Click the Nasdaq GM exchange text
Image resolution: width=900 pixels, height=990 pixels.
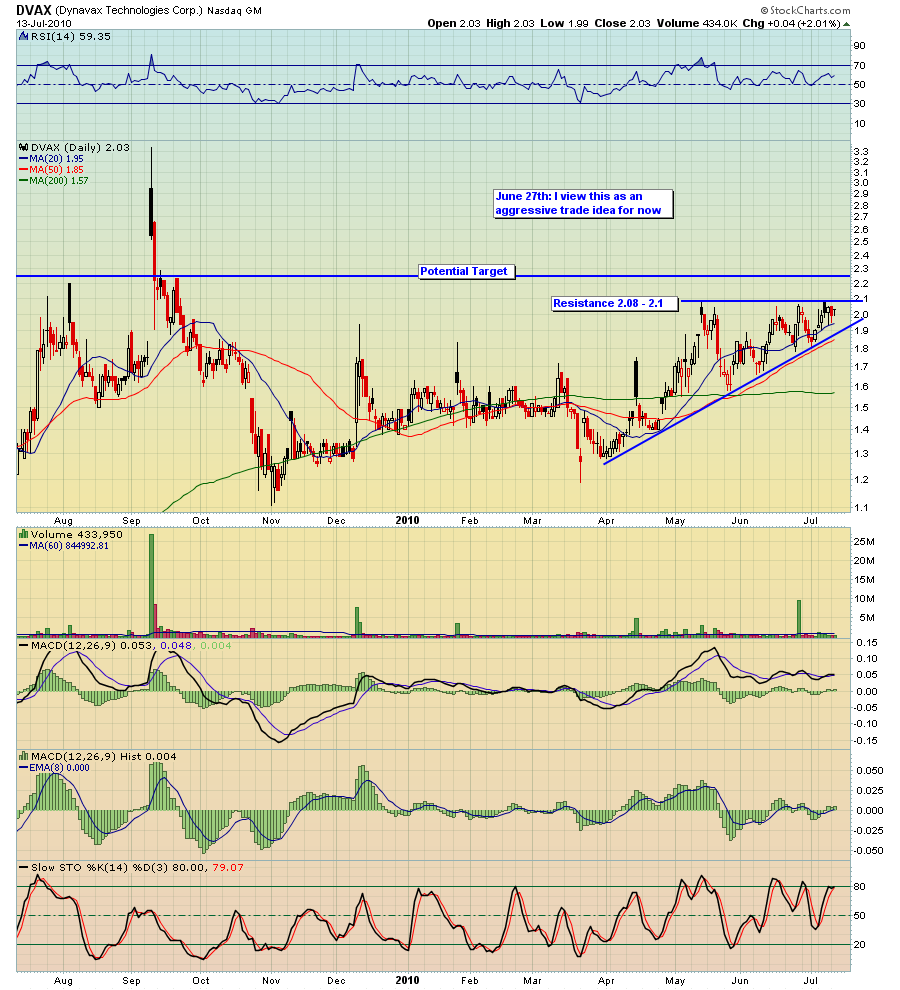234,11
